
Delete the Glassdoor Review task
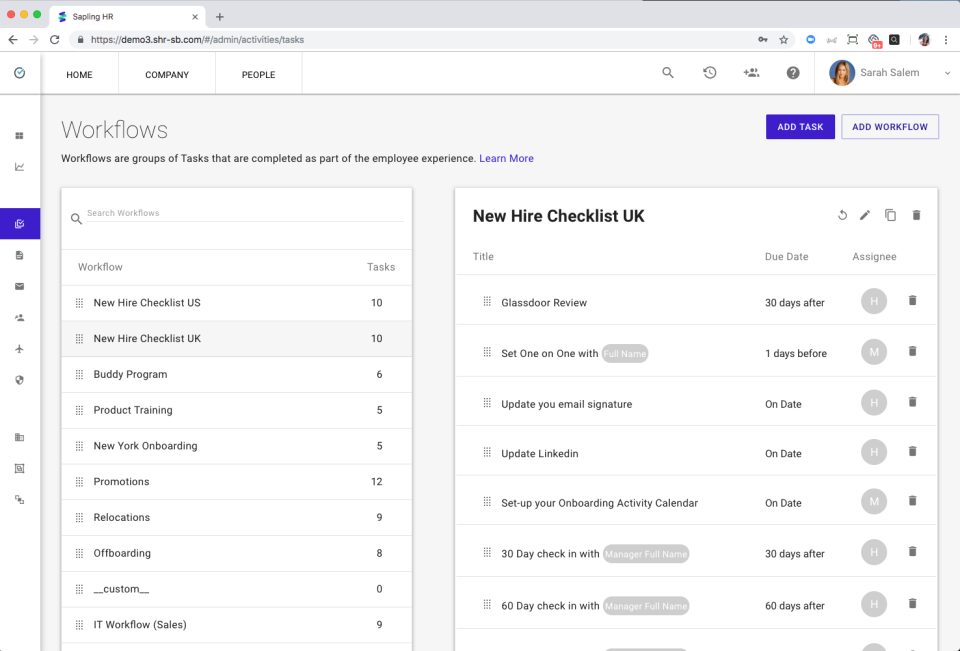coord(912,301)
